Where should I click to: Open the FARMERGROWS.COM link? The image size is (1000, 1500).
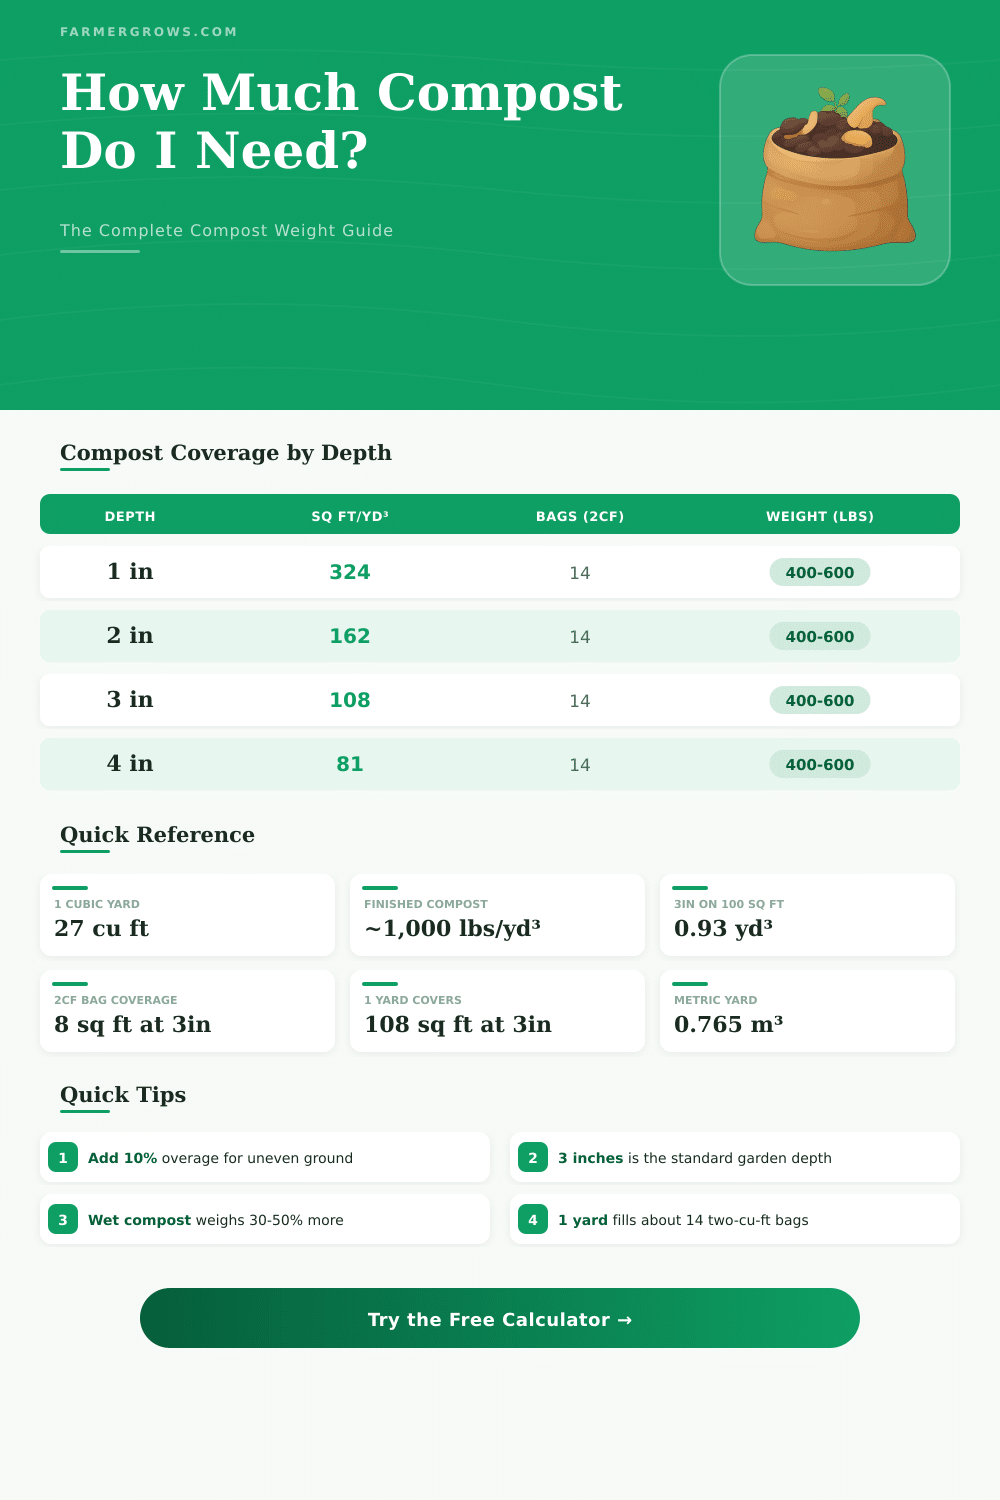(x=149, y=31)
